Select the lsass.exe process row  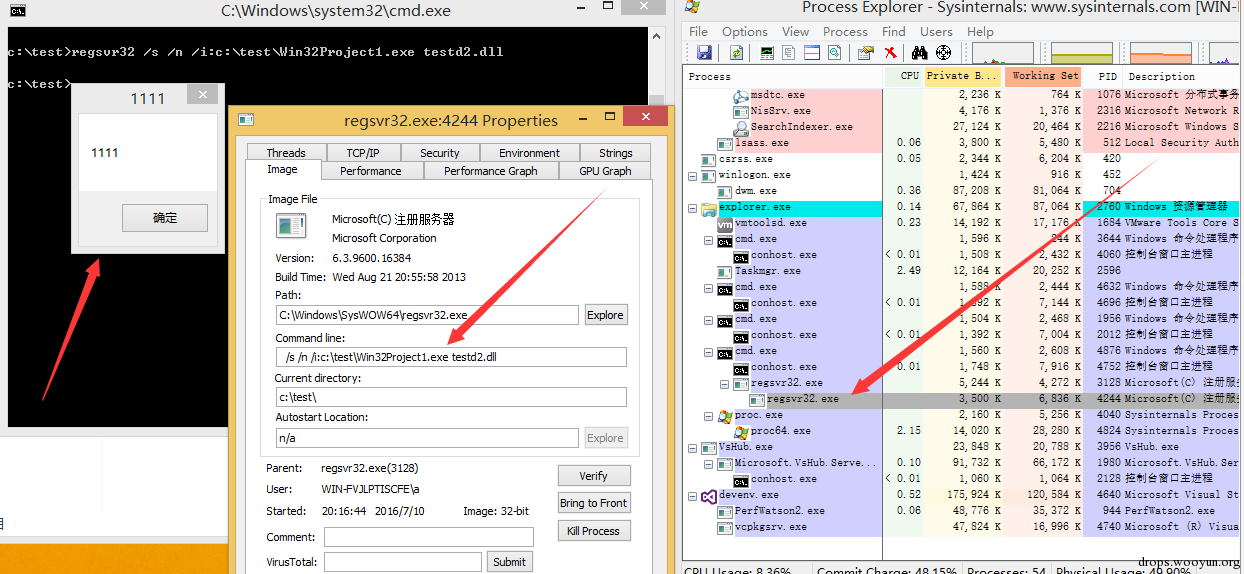(x=962, y=143)
